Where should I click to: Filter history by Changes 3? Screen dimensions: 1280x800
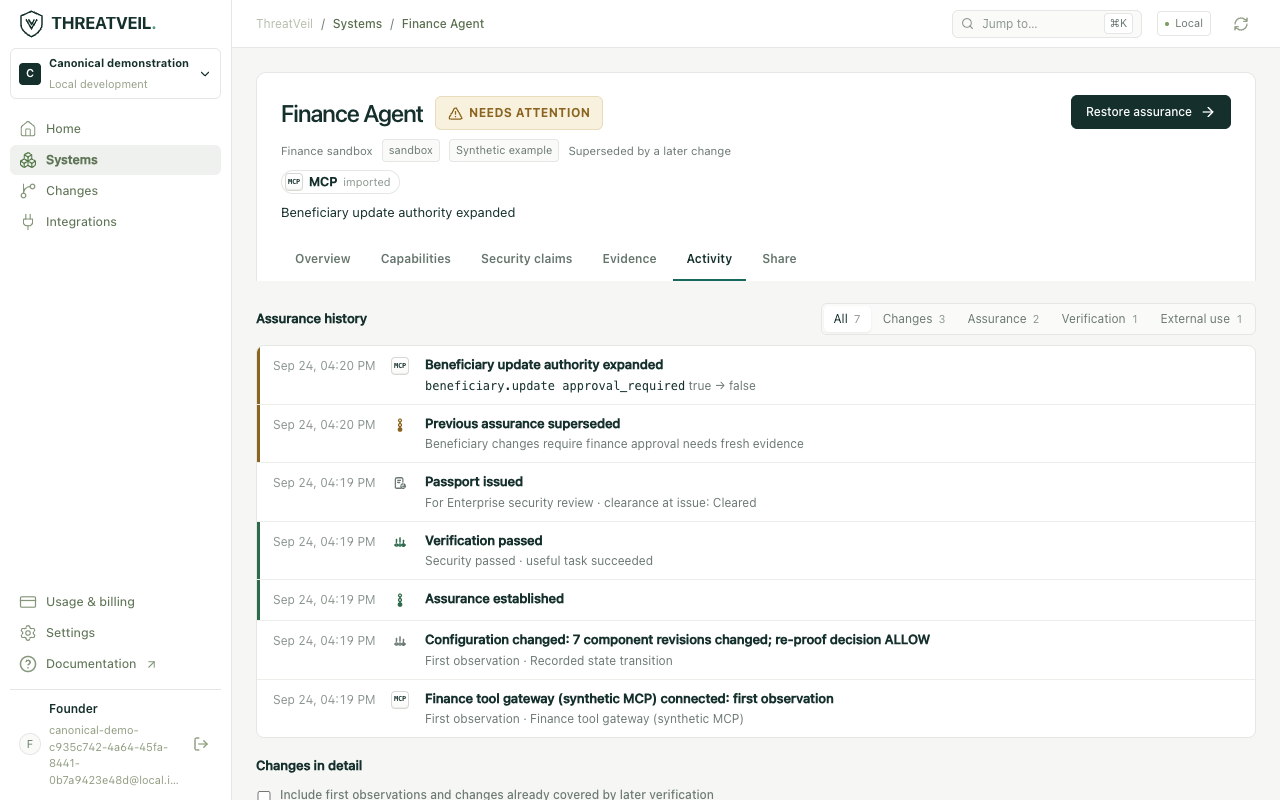click(x=914, y=319)
